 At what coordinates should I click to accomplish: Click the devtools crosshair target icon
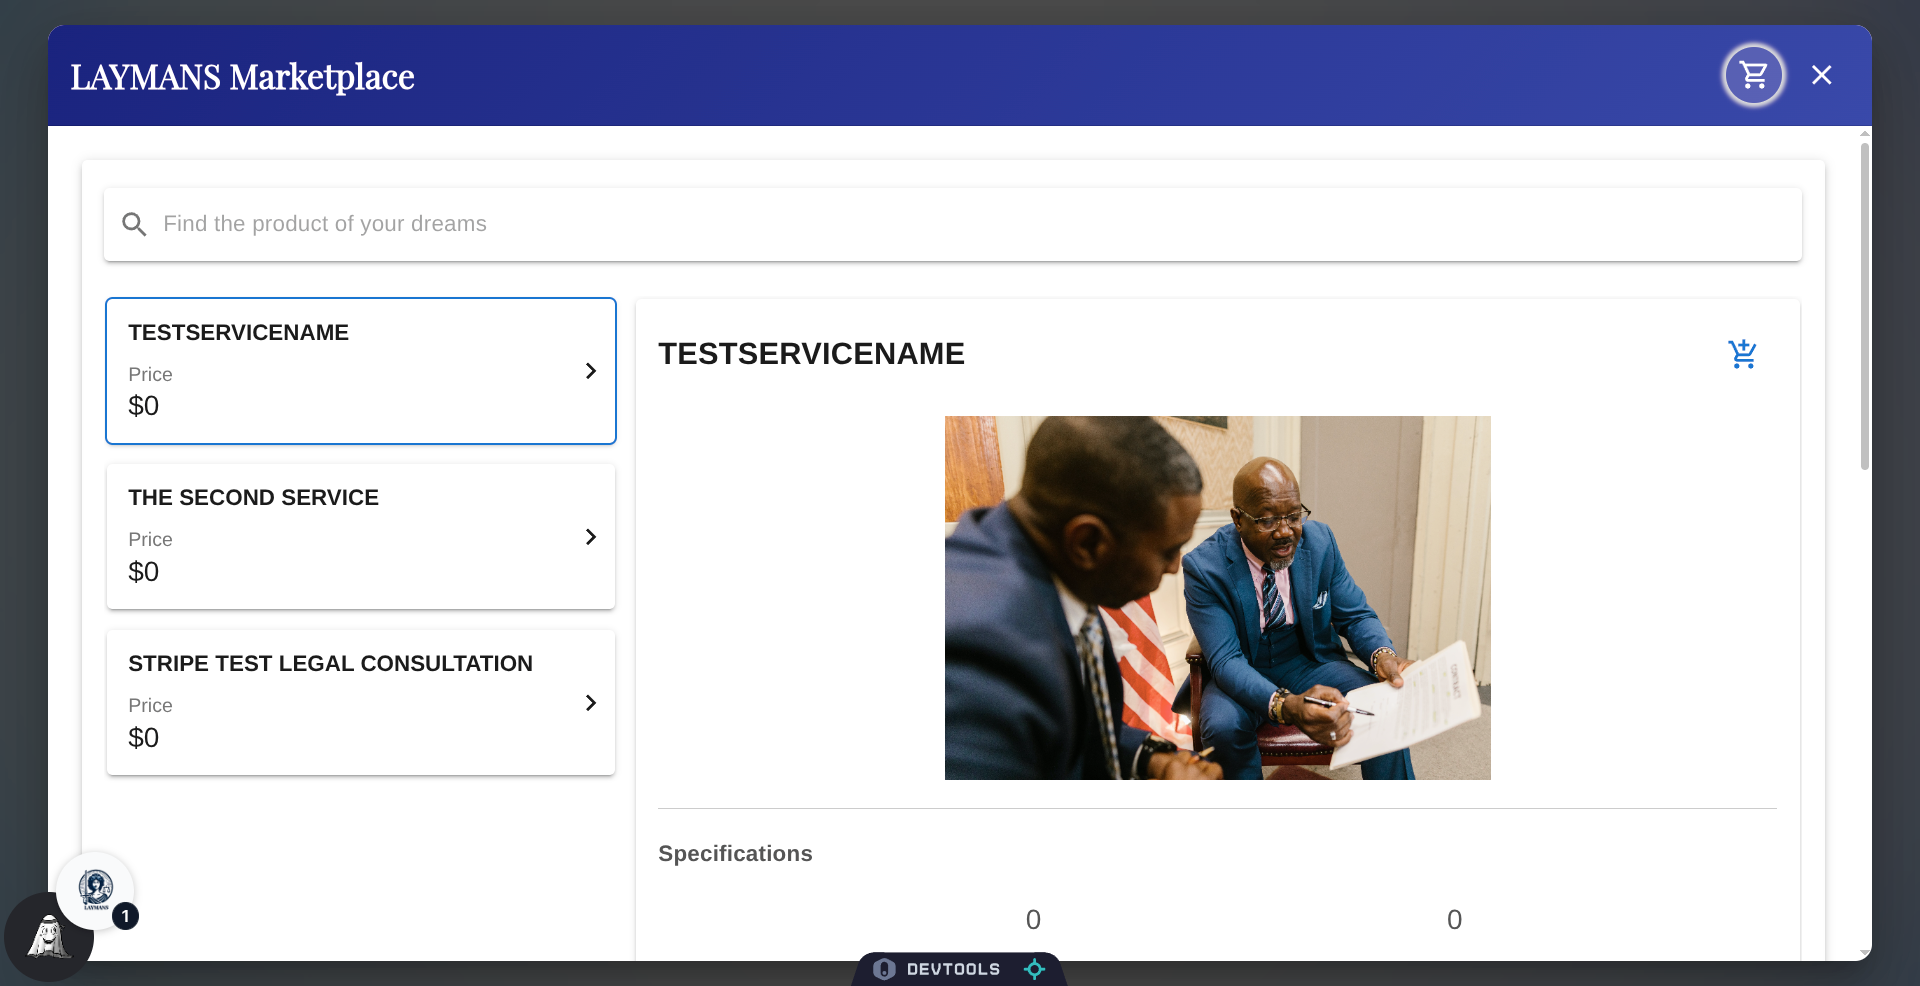tap(1034, 969)
